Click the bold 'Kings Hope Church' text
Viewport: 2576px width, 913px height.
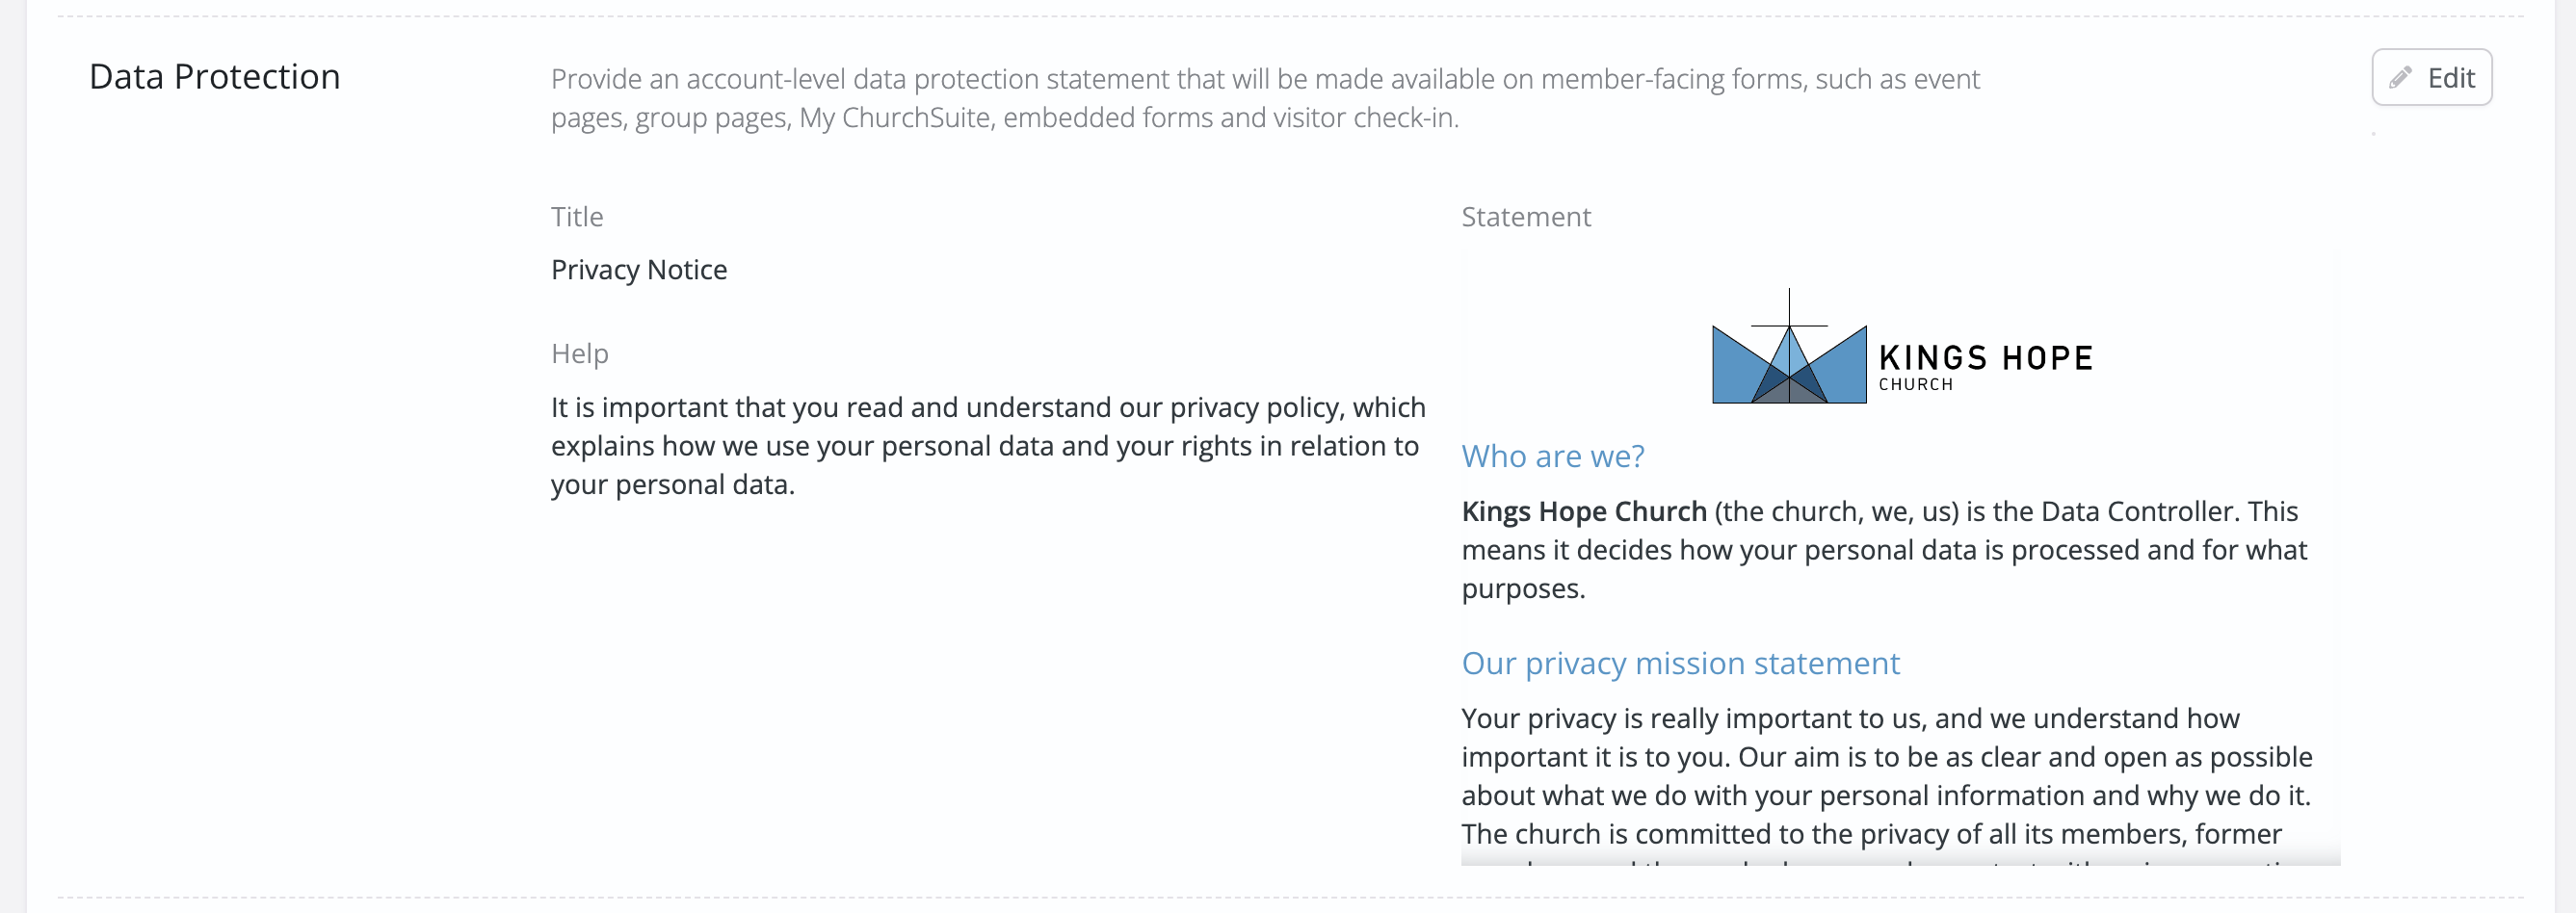pyautogui.click(x=1584, y=511)
